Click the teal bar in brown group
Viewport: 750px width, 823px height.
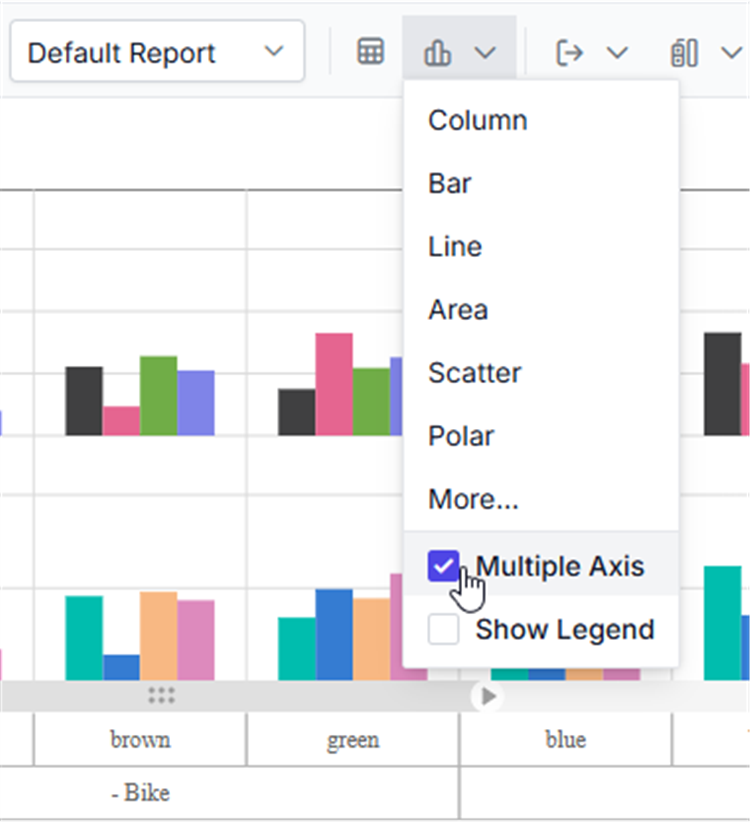click(x=84, y=638)
